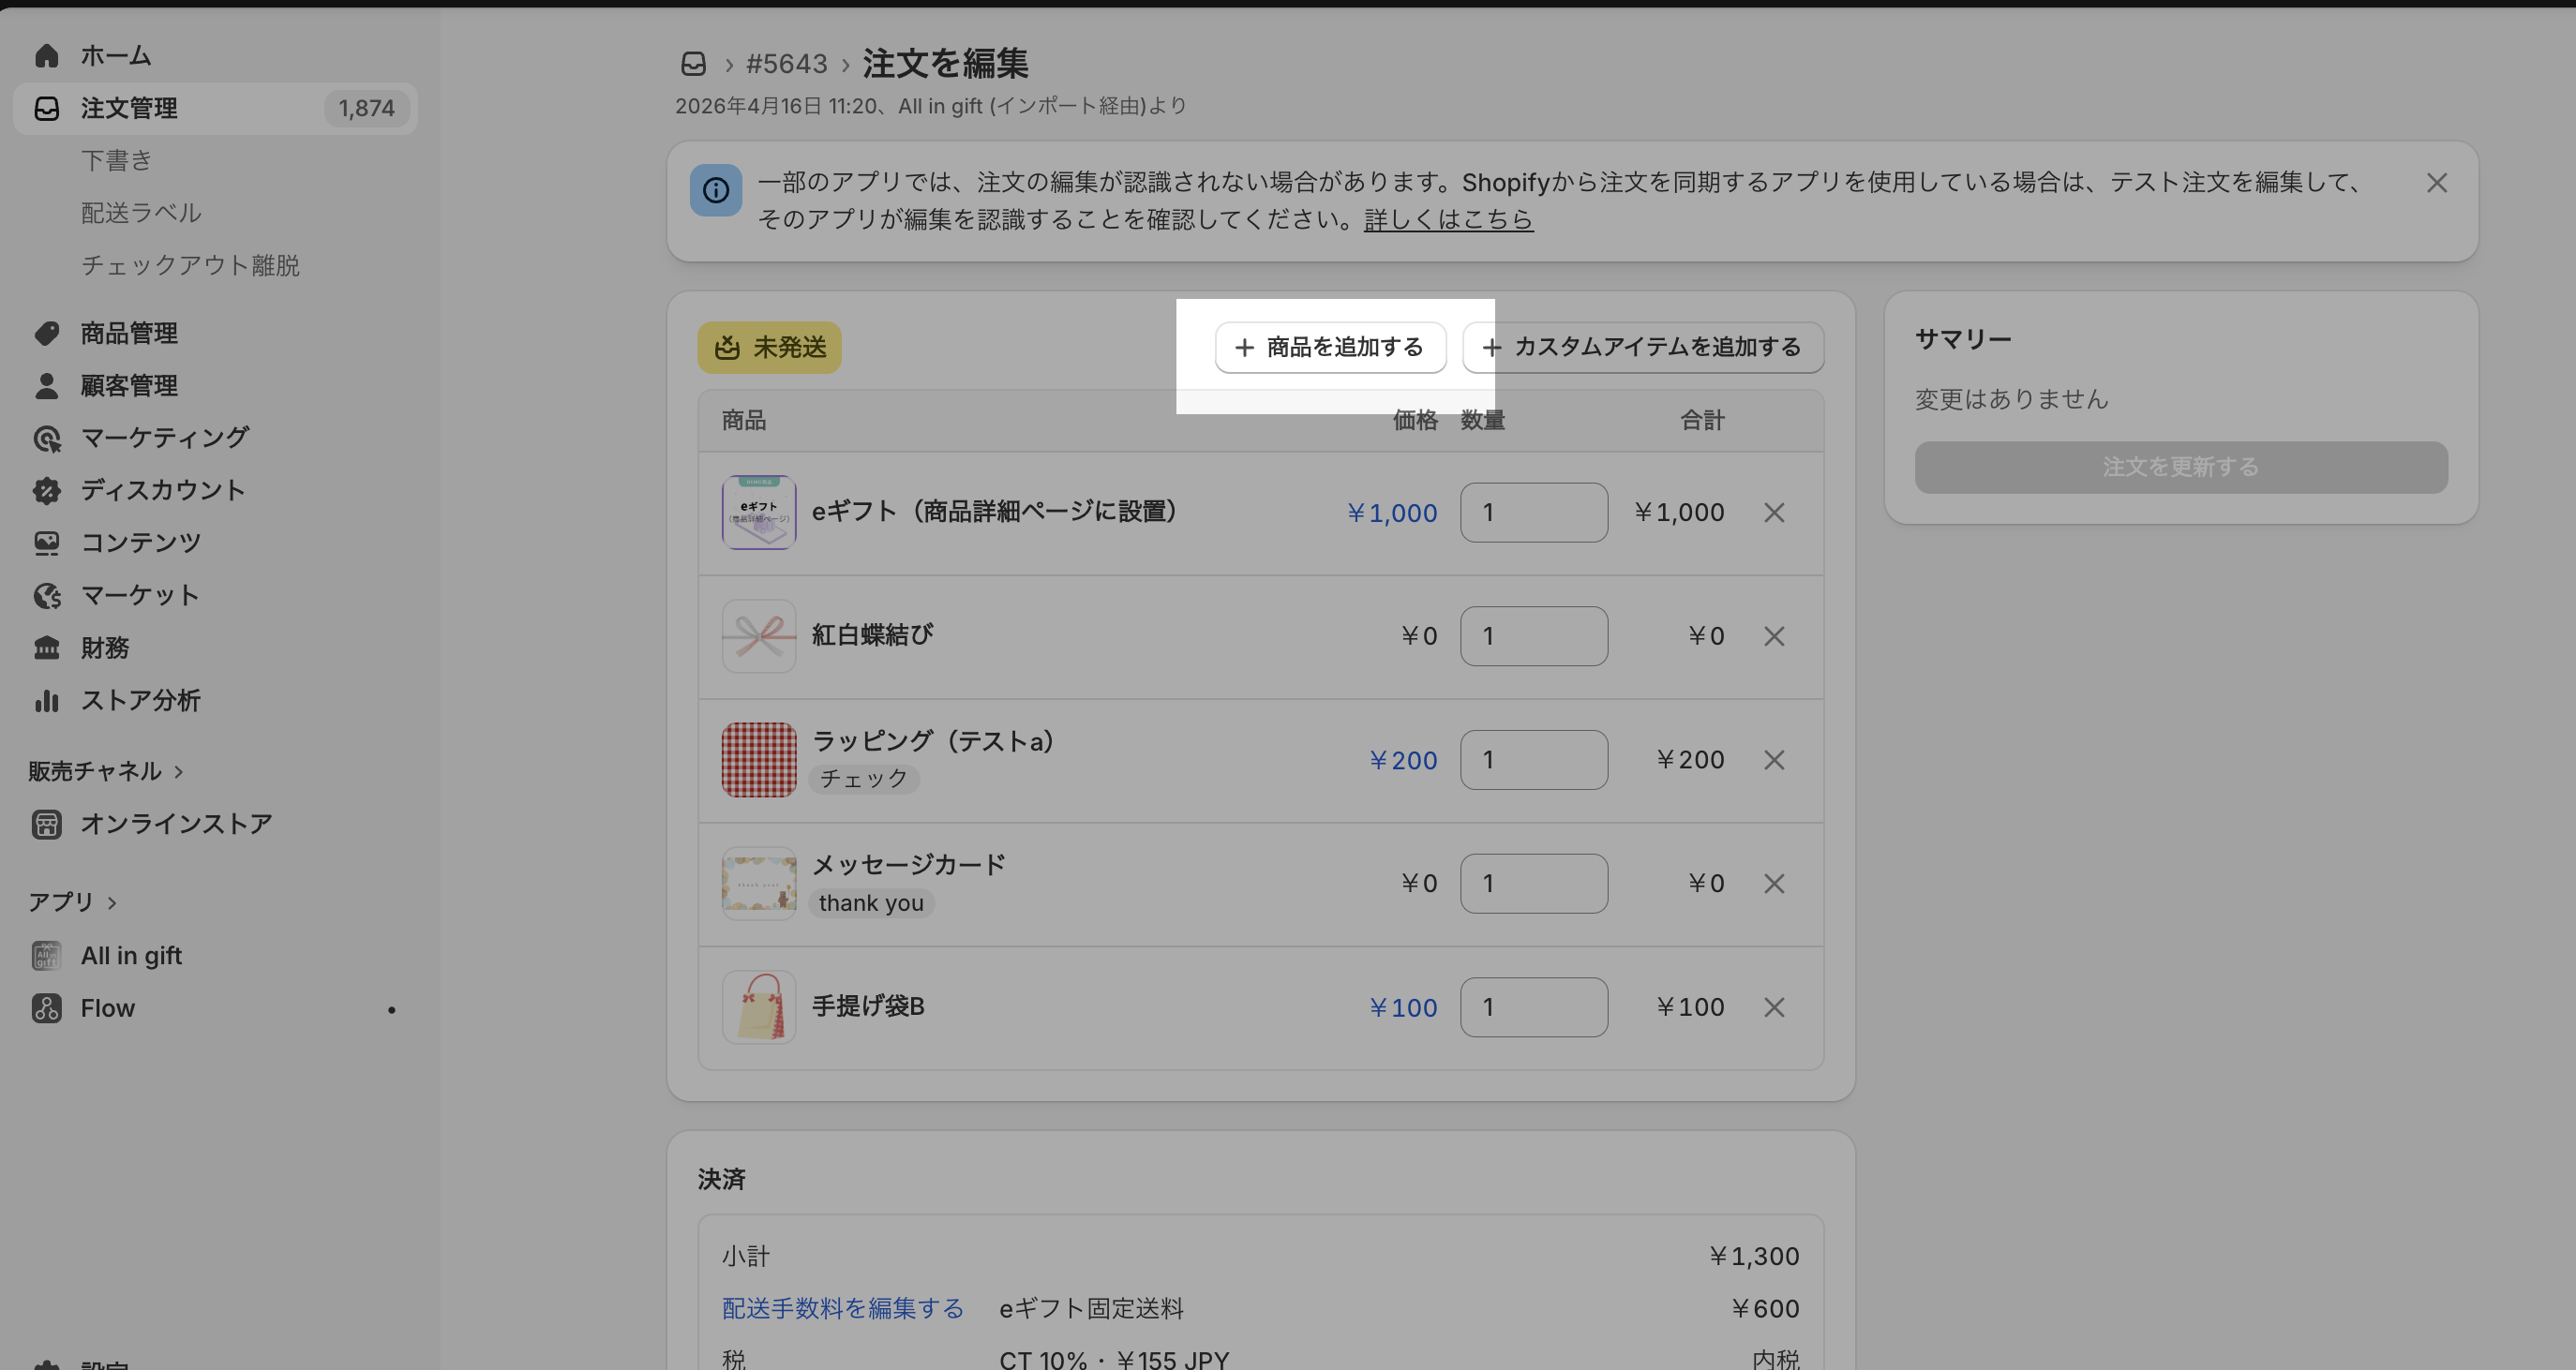Expand the アプリ section chevron
This screenshot has height=1370, width=2576.
[x=112, y=902]
